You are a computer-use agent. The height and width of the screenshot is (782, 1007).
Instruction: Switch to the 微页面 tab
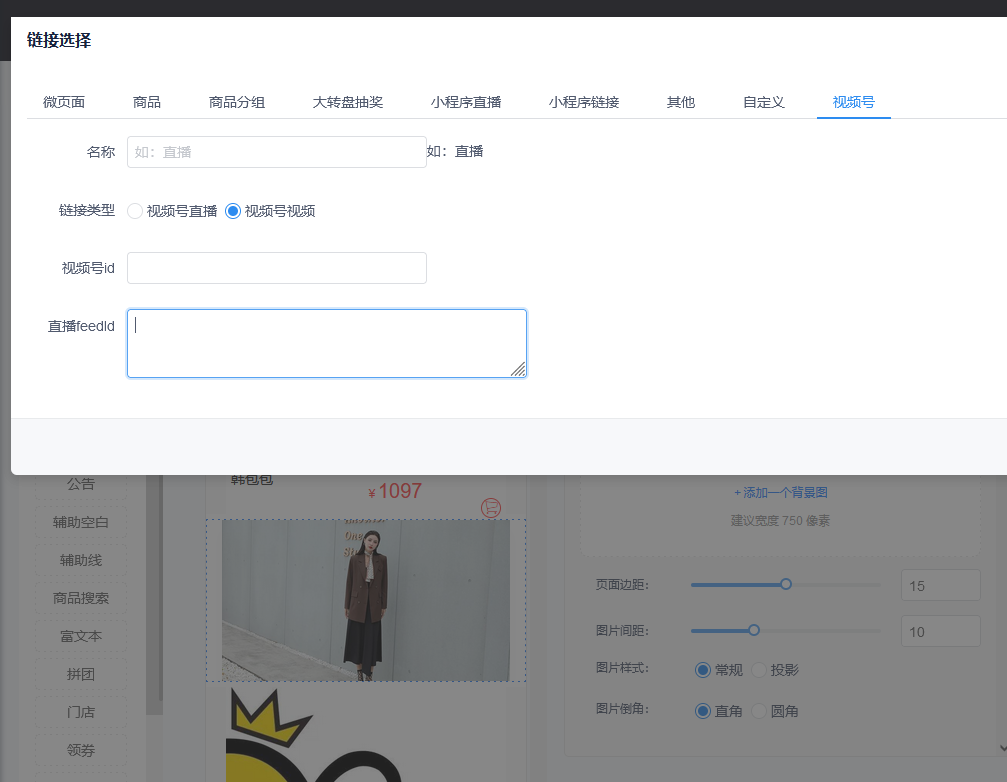coord(64,102)
